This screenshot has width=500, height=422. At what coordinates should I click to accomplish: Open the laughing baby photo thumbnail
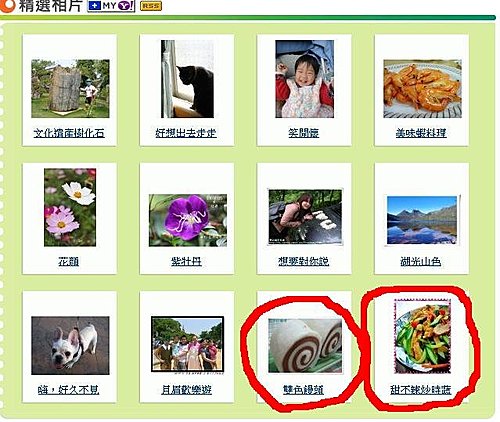305,79
